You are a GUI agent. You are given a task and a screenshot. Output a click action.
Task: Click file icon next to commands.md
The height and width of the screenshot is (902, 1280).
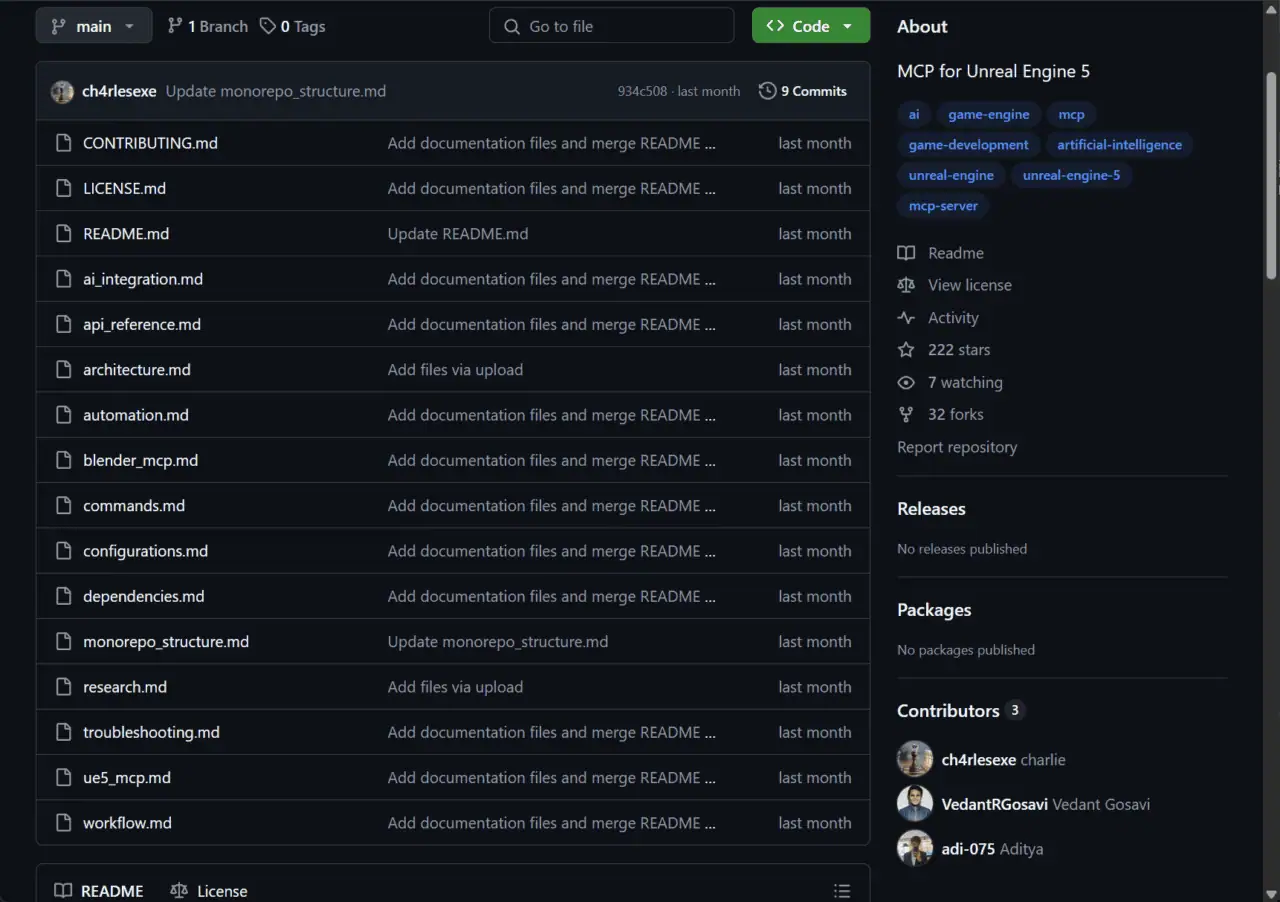tap(63, 506)
